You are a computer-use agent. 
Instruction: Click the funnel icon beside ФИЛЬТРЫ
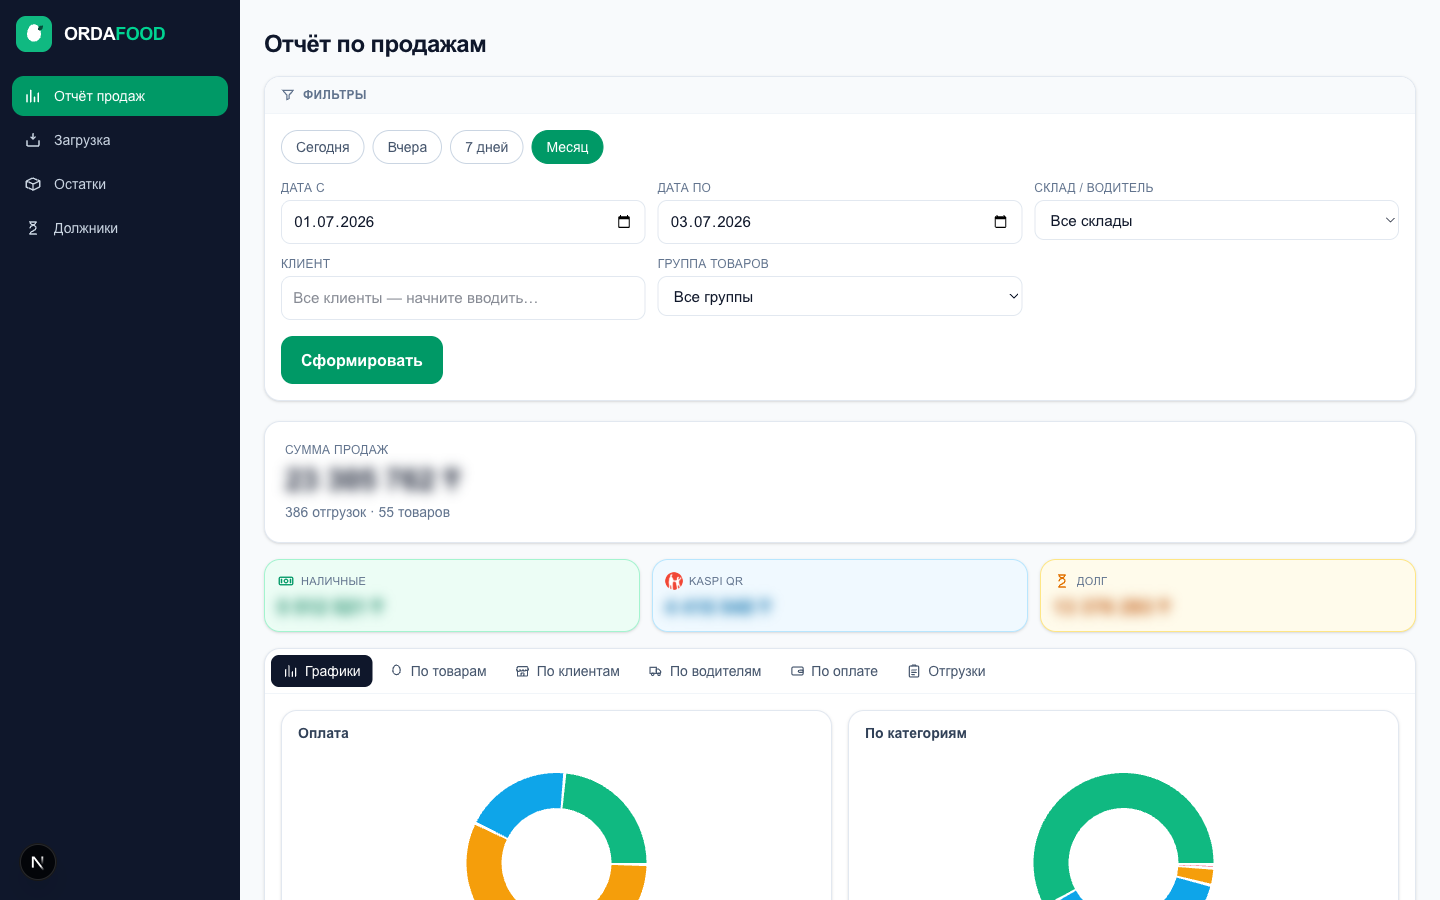(288, 95)
